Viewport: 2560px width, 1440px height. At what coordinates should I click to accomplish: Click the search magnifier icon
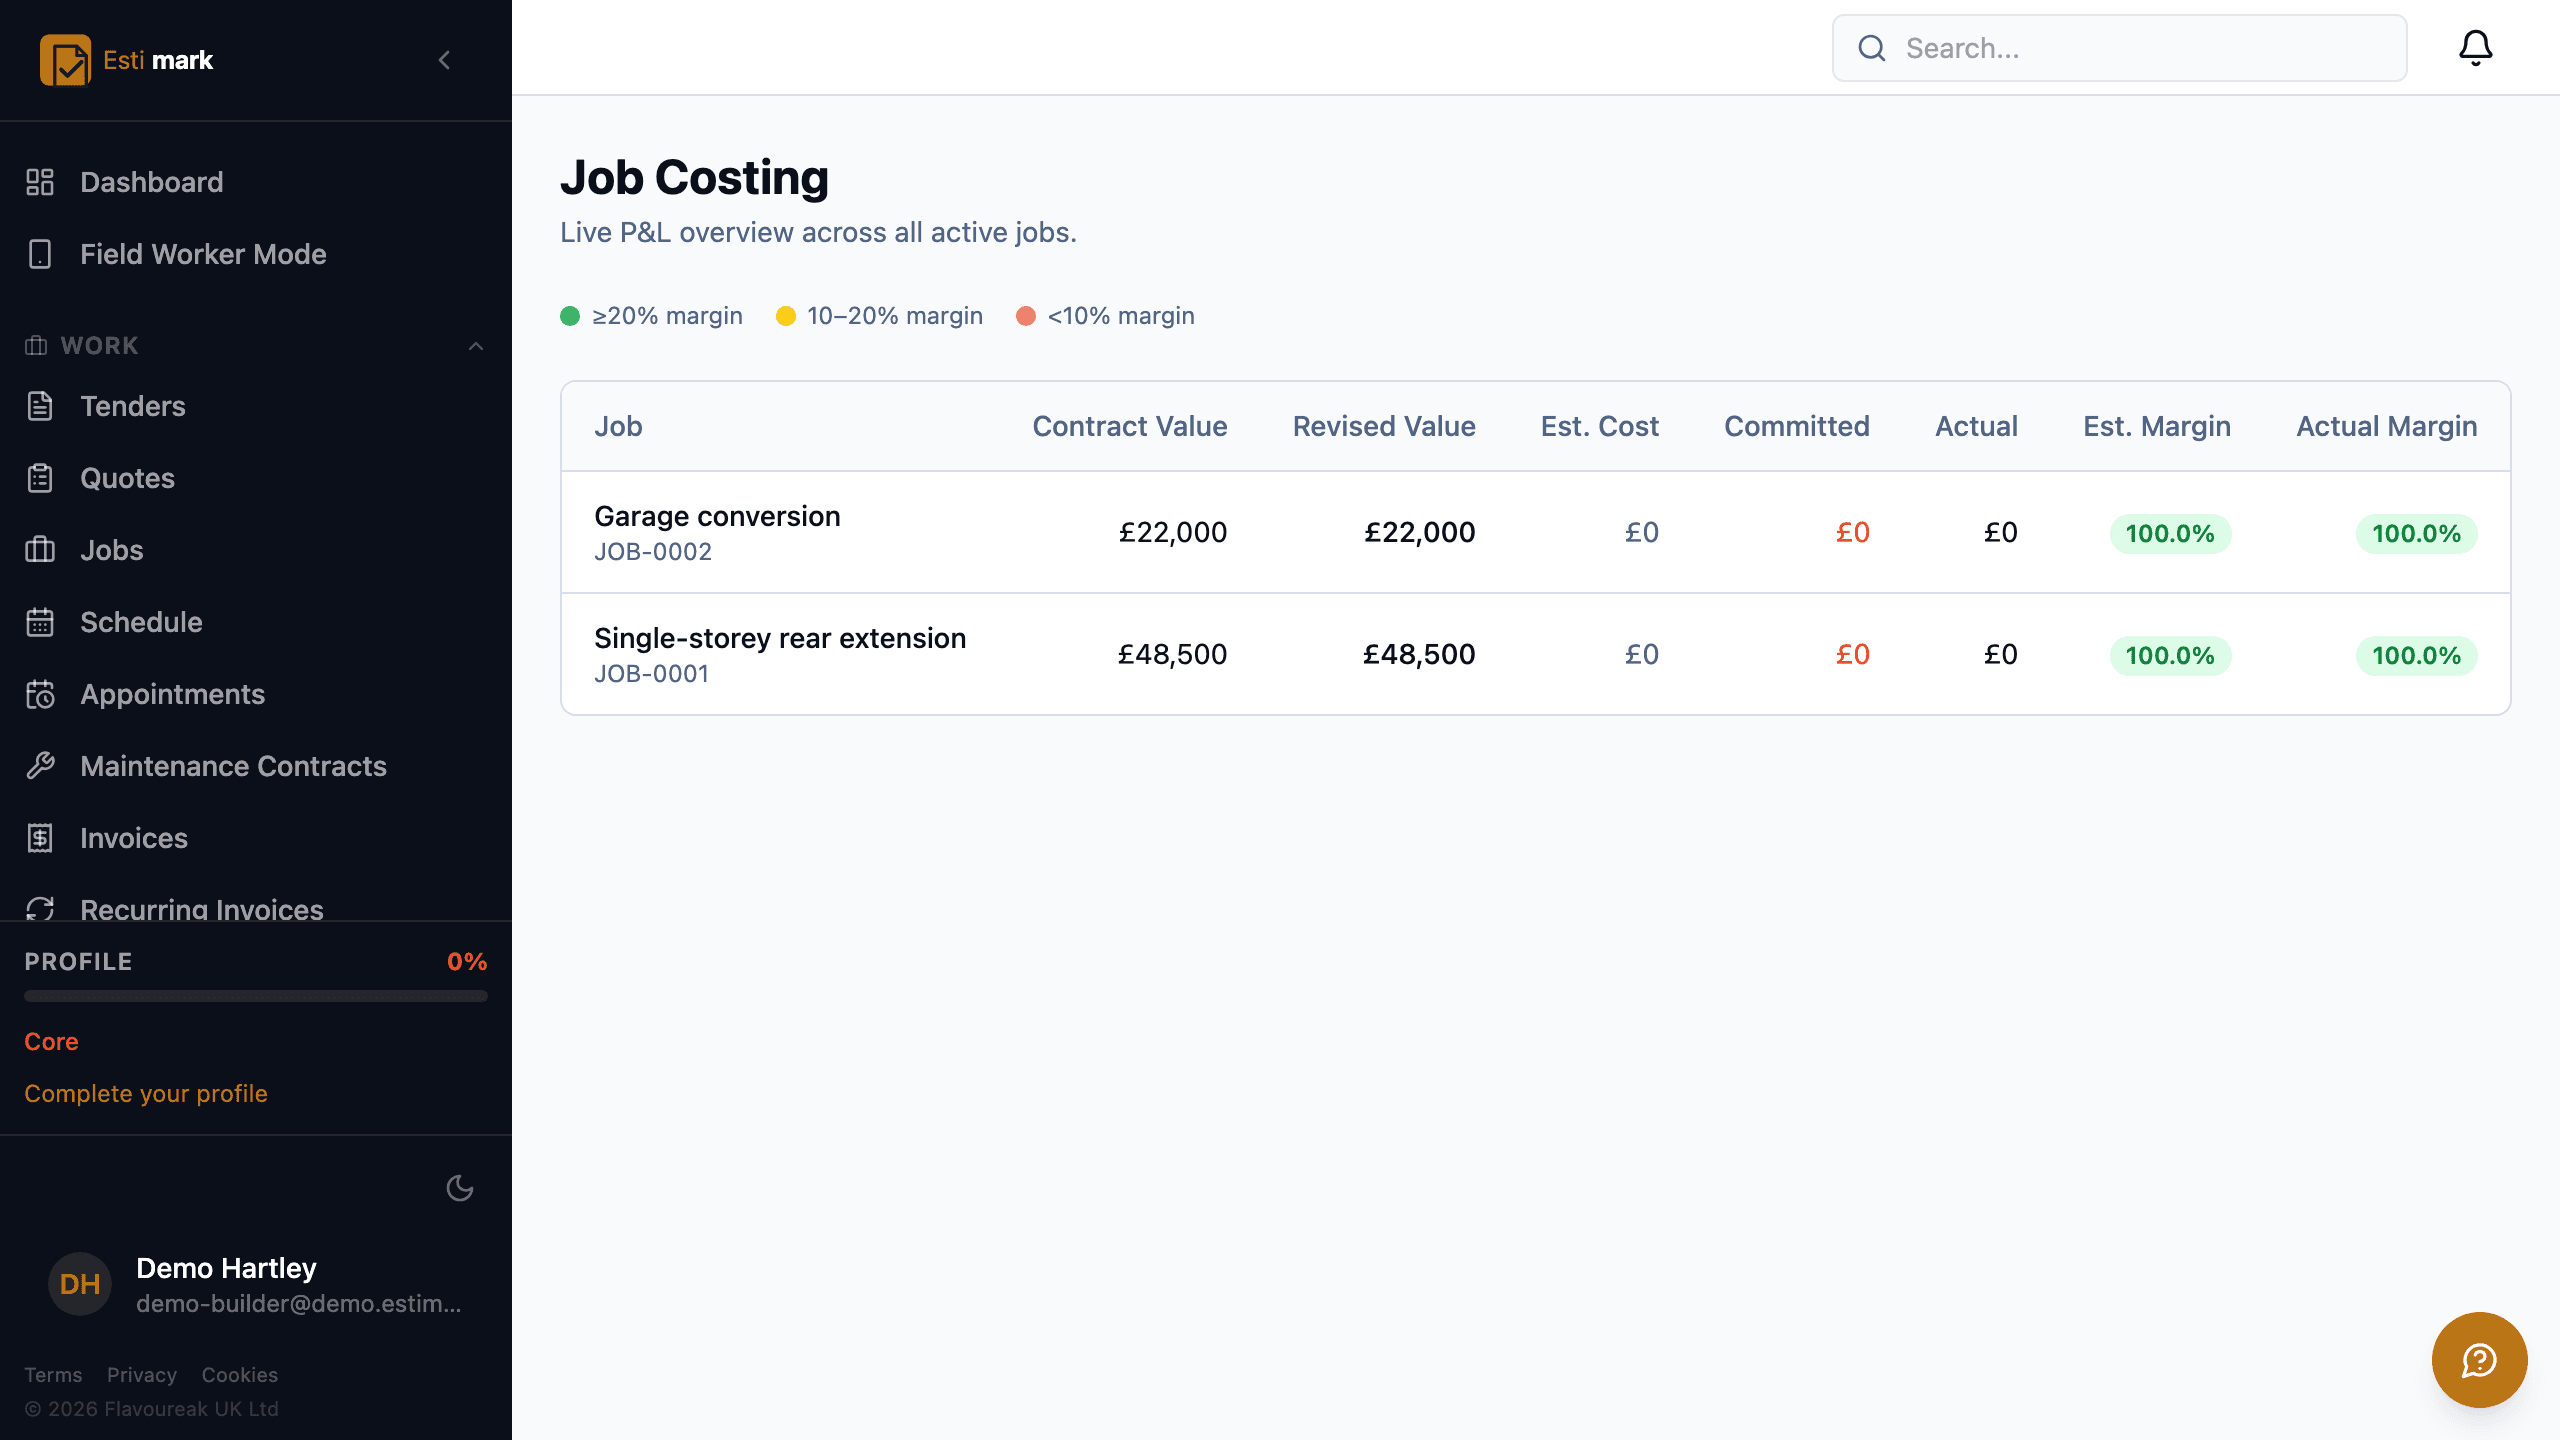(1872, 48)
